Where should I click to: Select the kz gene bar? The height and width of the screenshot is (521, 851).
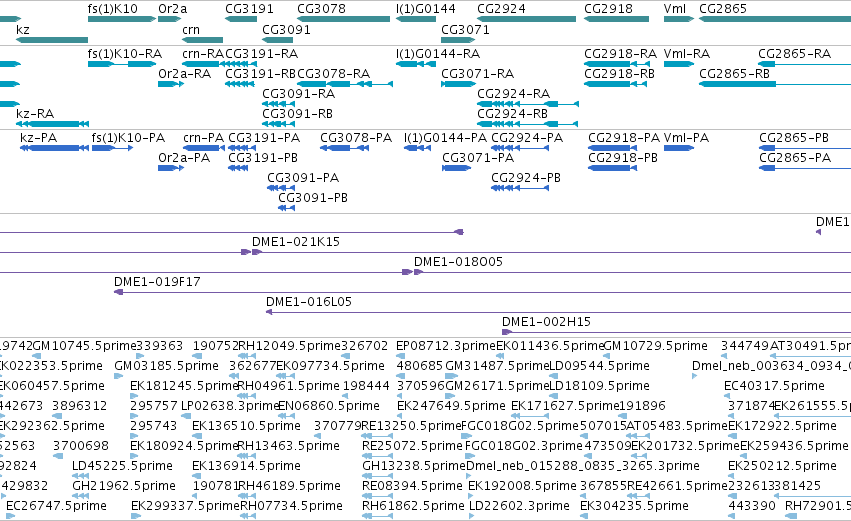(x=52, y=40)
